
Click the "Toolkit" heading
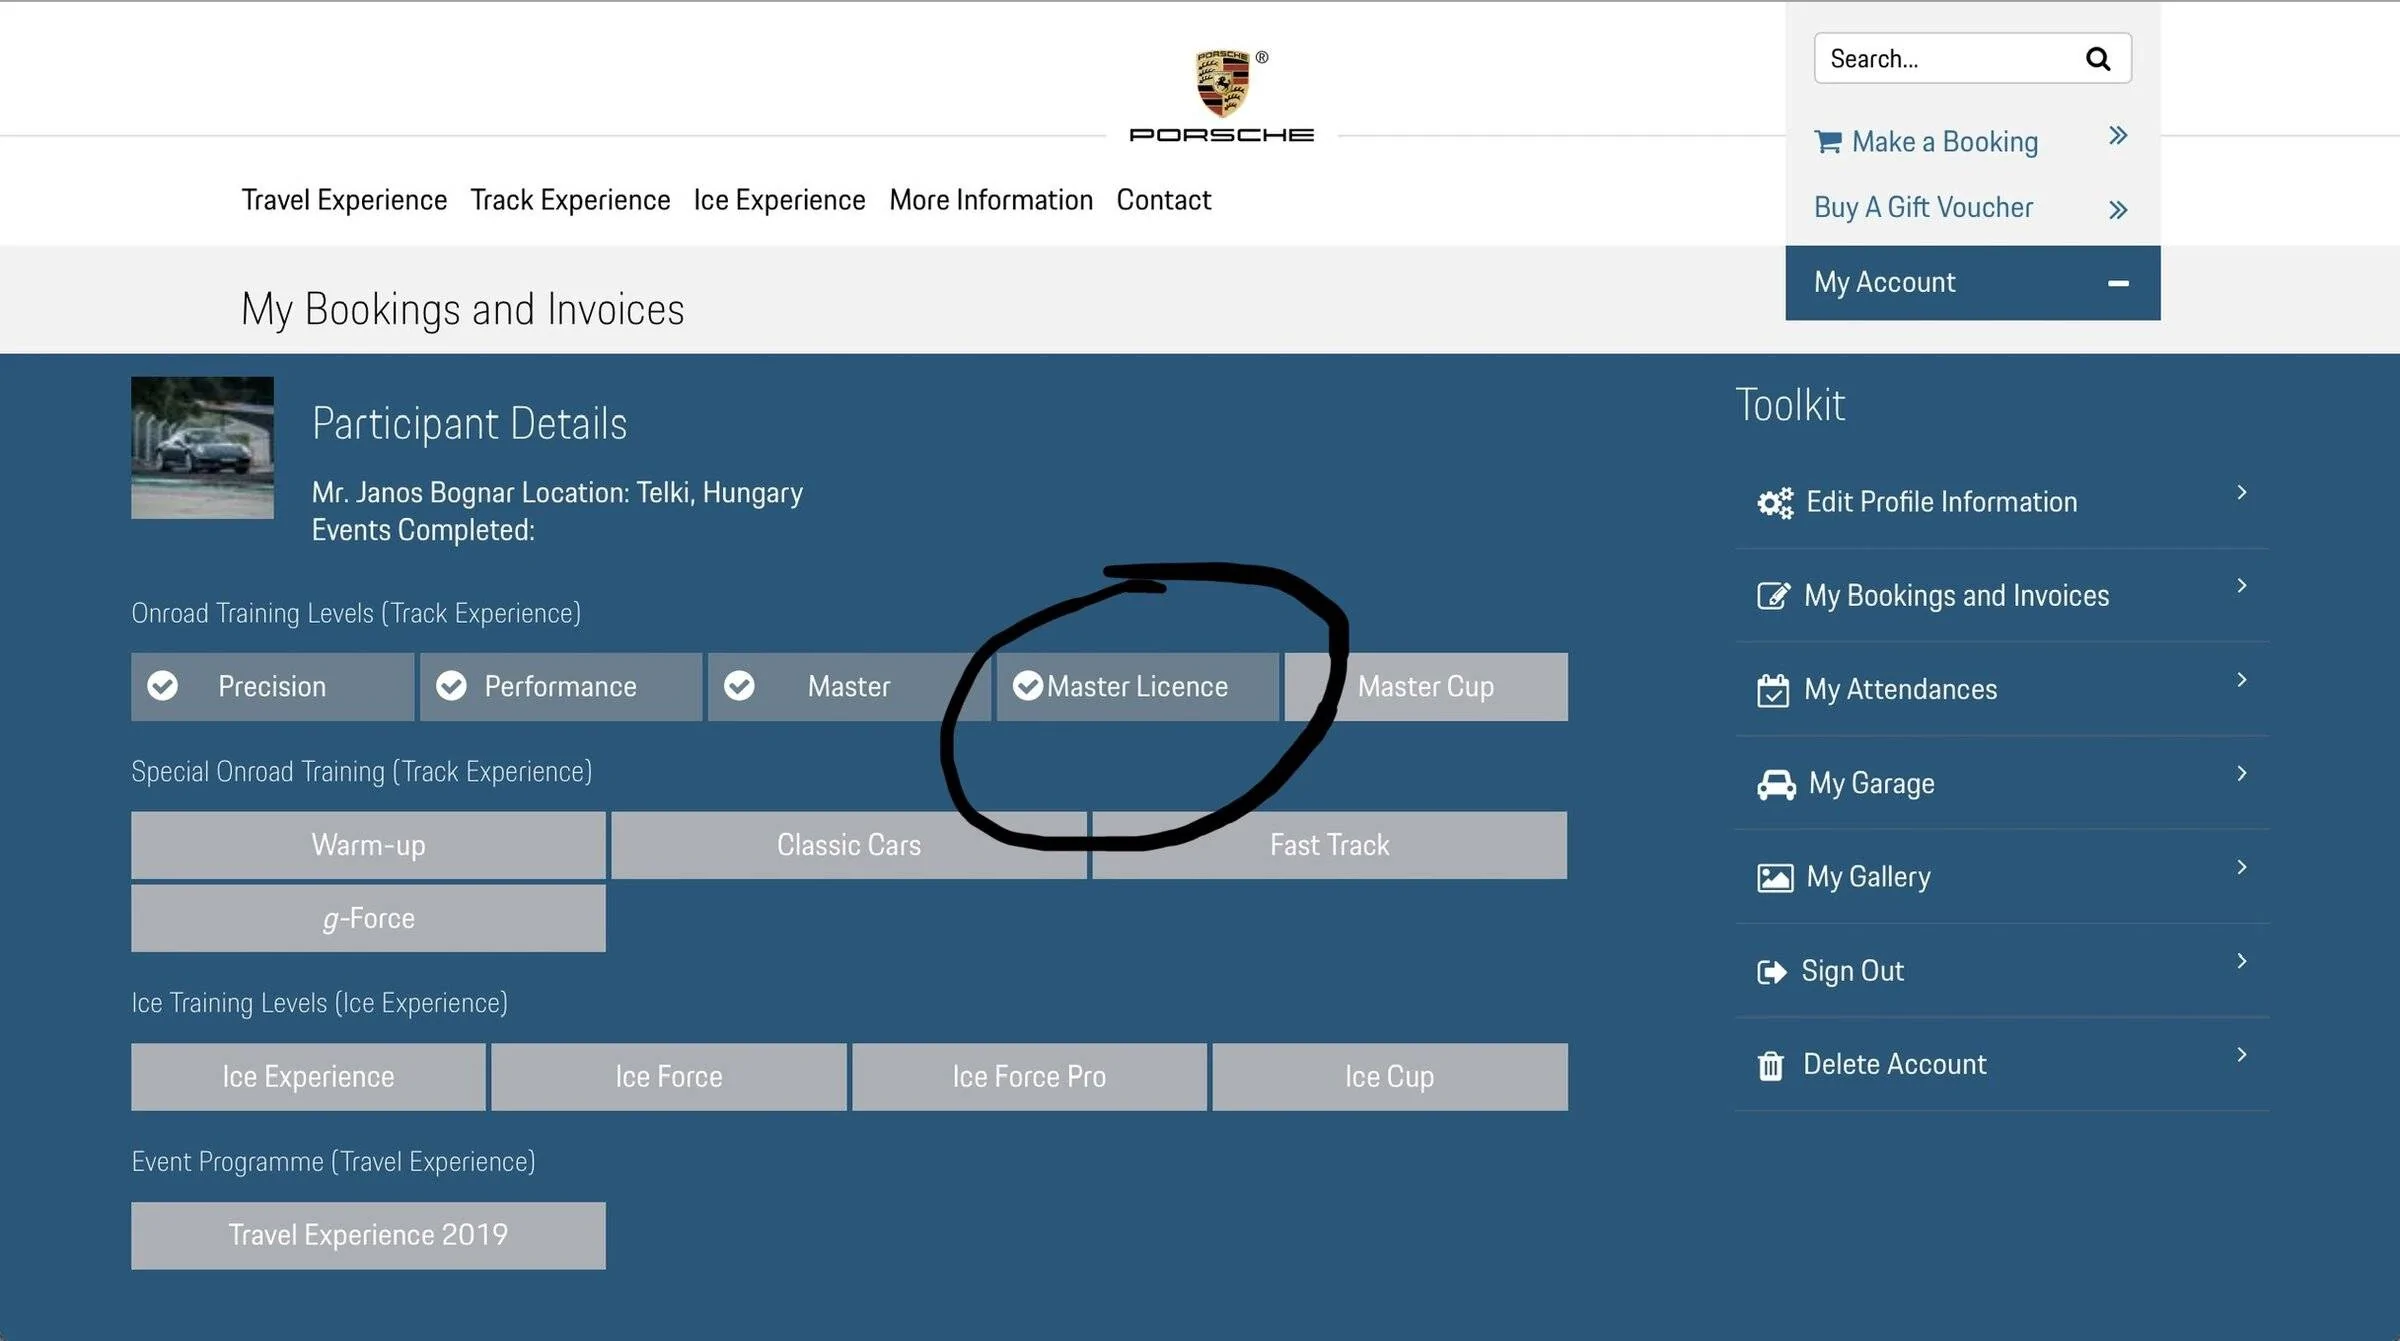click(1790, 405)
